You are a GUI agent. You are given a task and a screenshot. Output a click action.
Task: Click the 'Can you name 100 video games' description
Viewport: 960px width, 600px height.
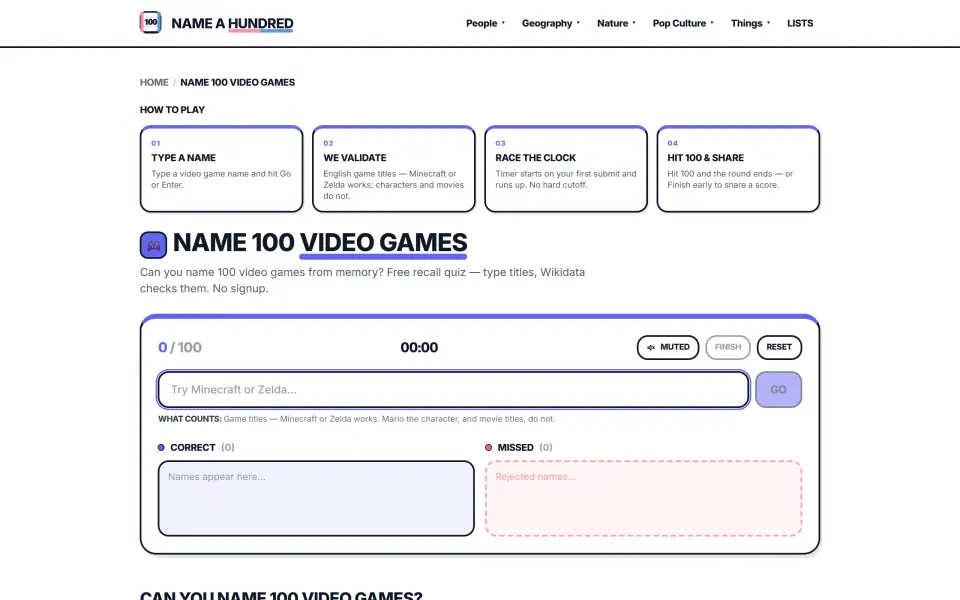click(x=362, y=280)
